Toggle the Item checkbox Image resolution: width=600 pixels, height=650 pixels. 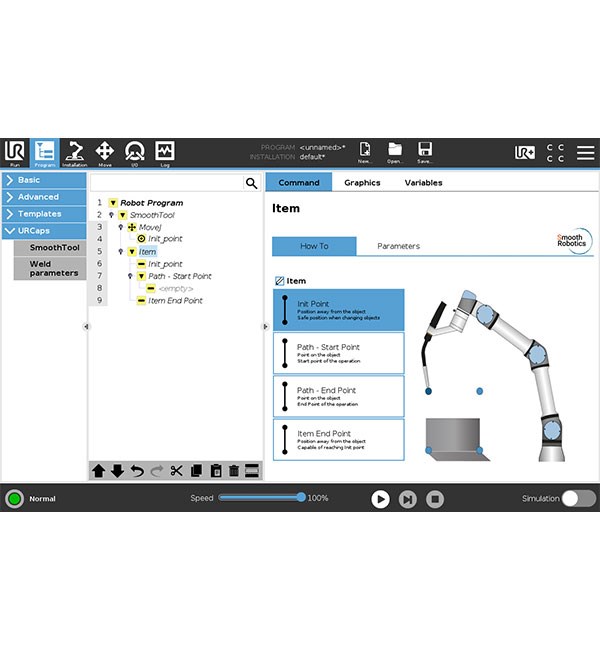[279, 281]
